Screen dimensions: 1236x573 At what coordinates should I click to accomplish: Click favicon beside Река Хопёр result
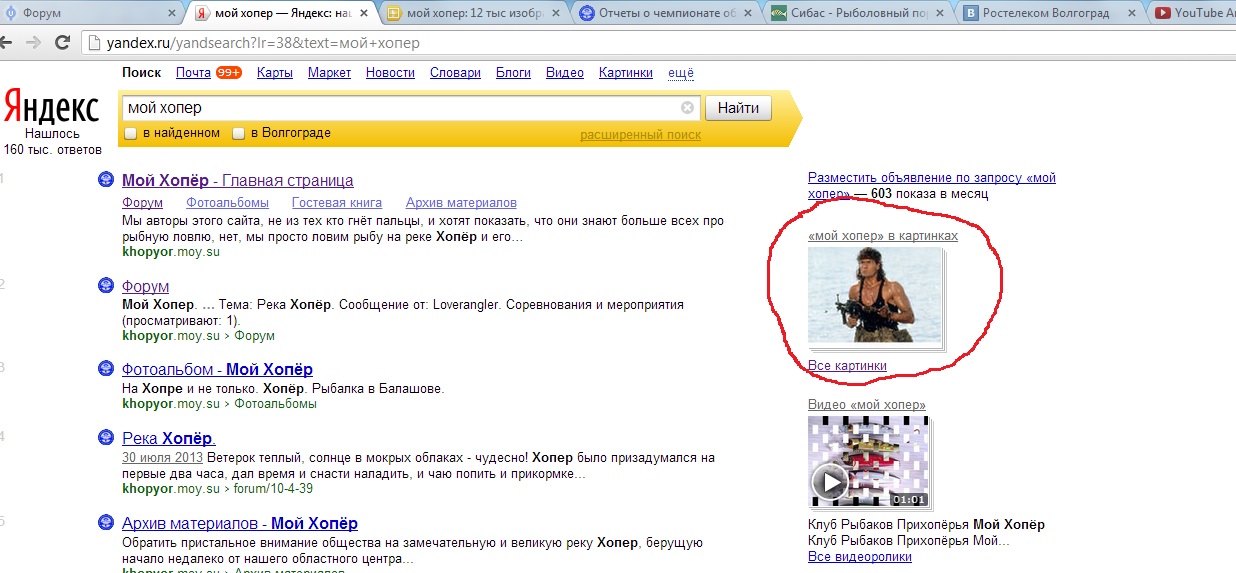pos(106,438)
